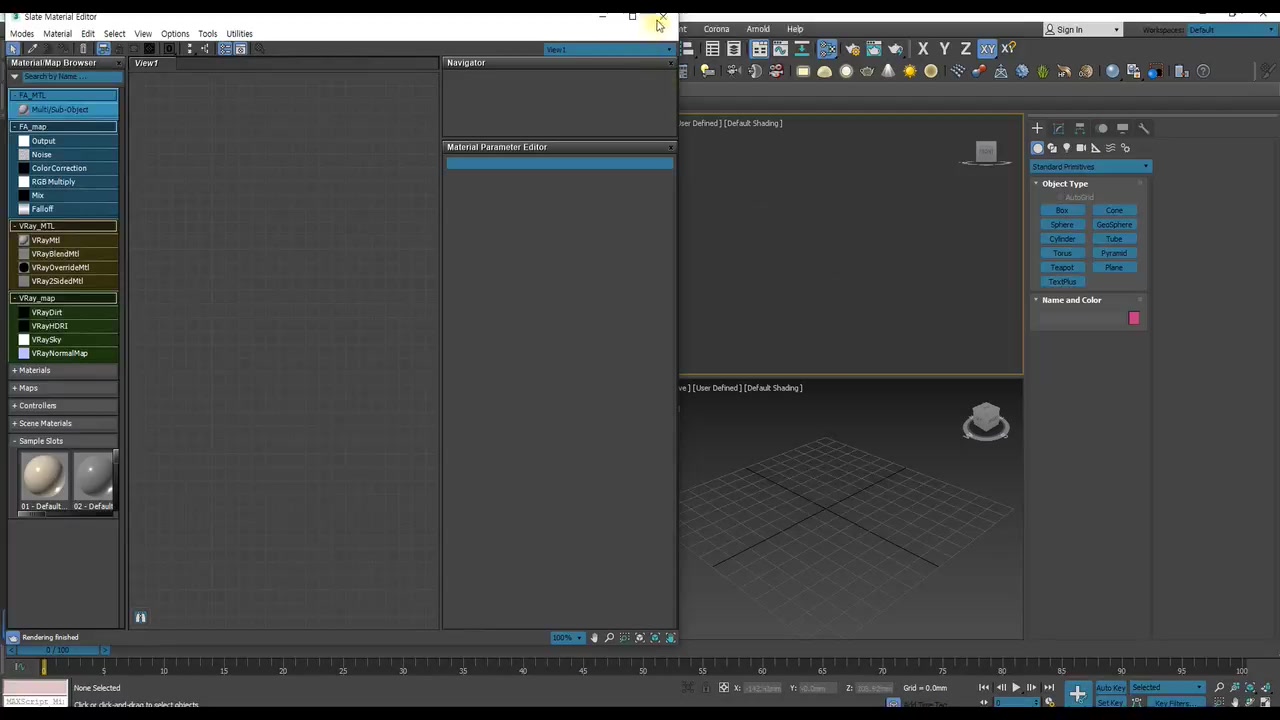
Task: Click the object color swatch
Action: click(x=1134, y=318)
